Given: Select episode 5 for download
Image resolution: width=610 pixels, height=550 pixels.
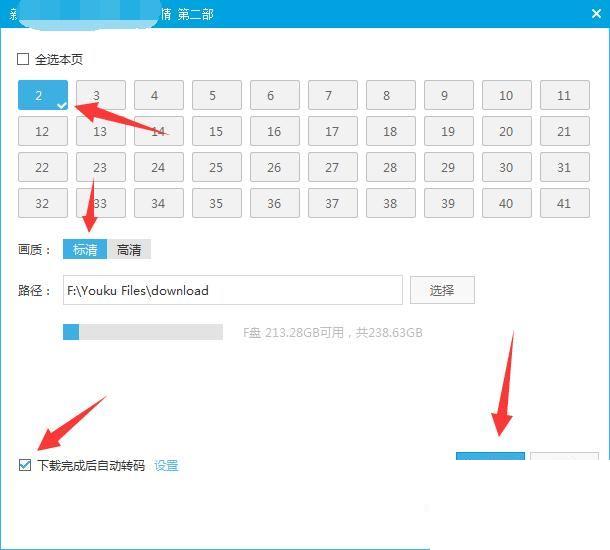Looking at the screenshot, I should [x=212, y=96].
